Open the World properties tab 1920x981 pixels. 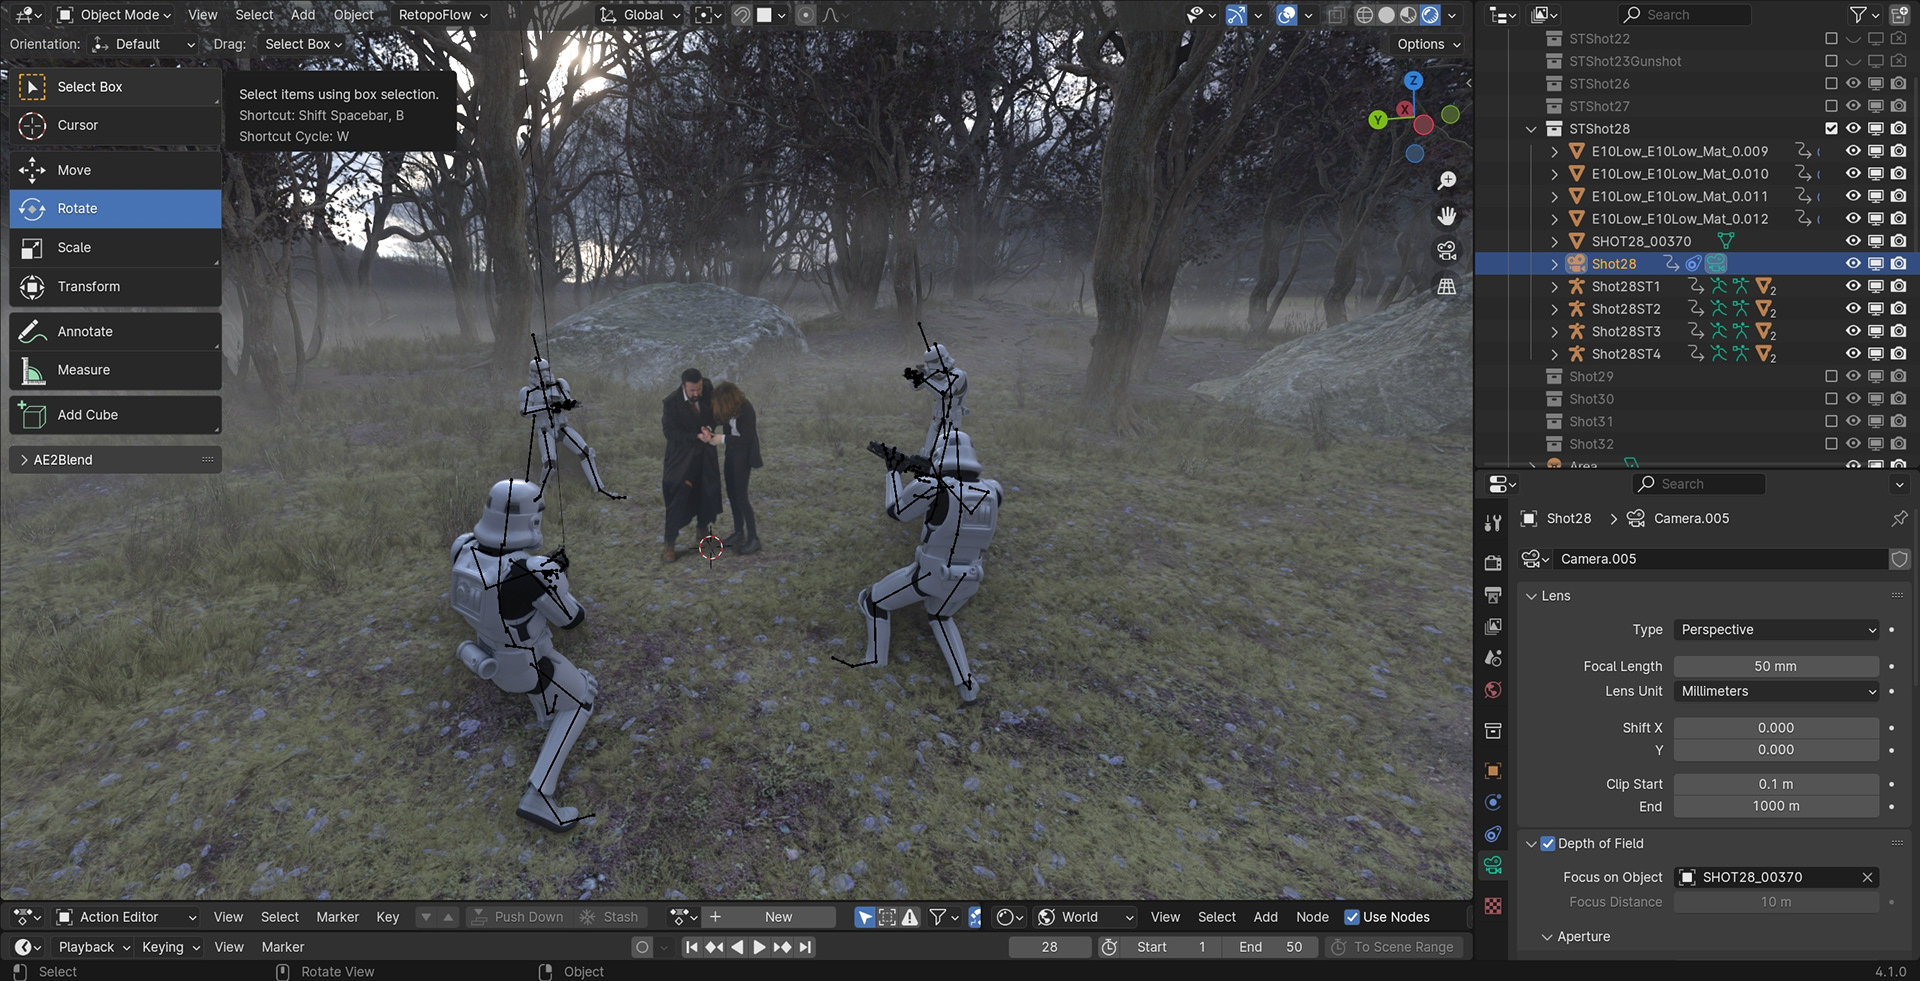coord(1493,690)
